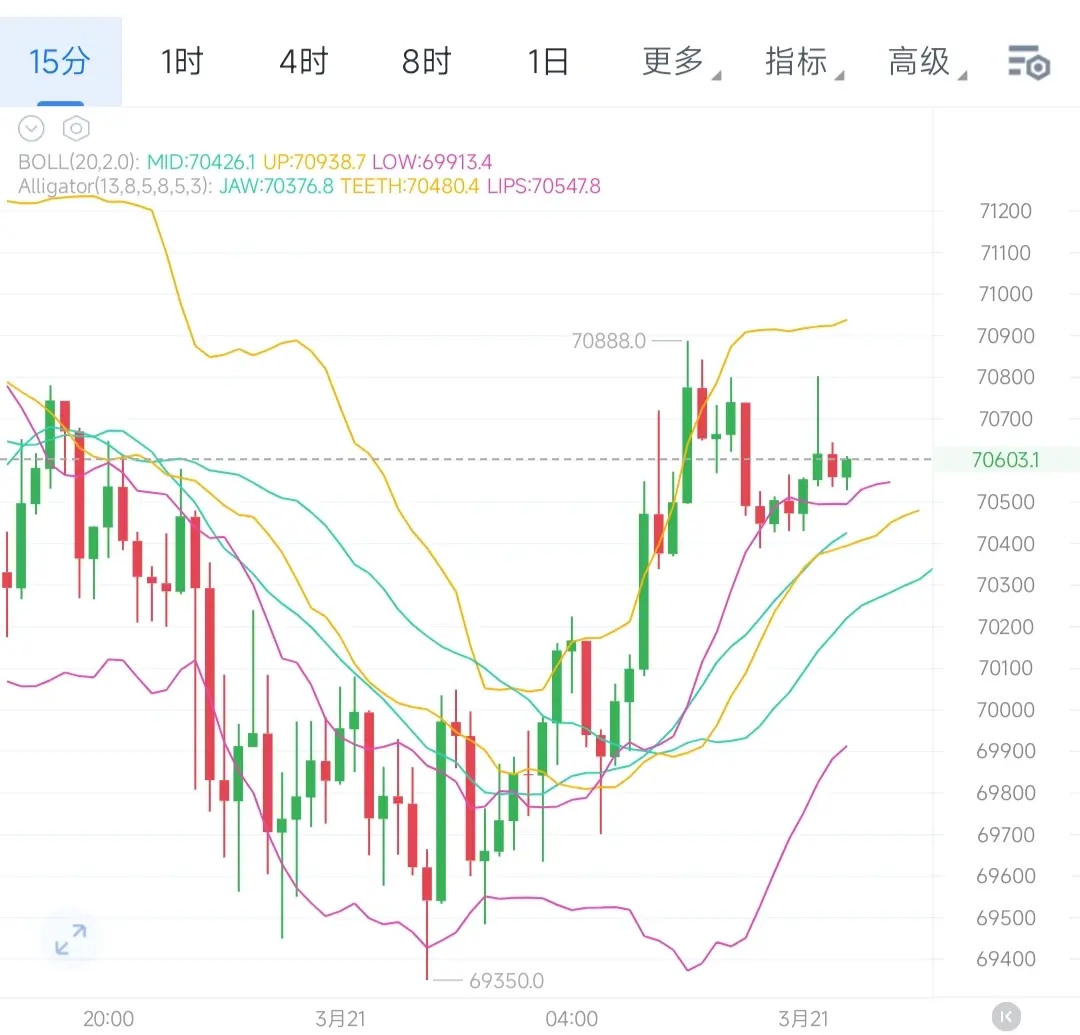Click the 04:00 time axis label
This screenshot has height=1035, width=1080.
[x=572, y=1018]
